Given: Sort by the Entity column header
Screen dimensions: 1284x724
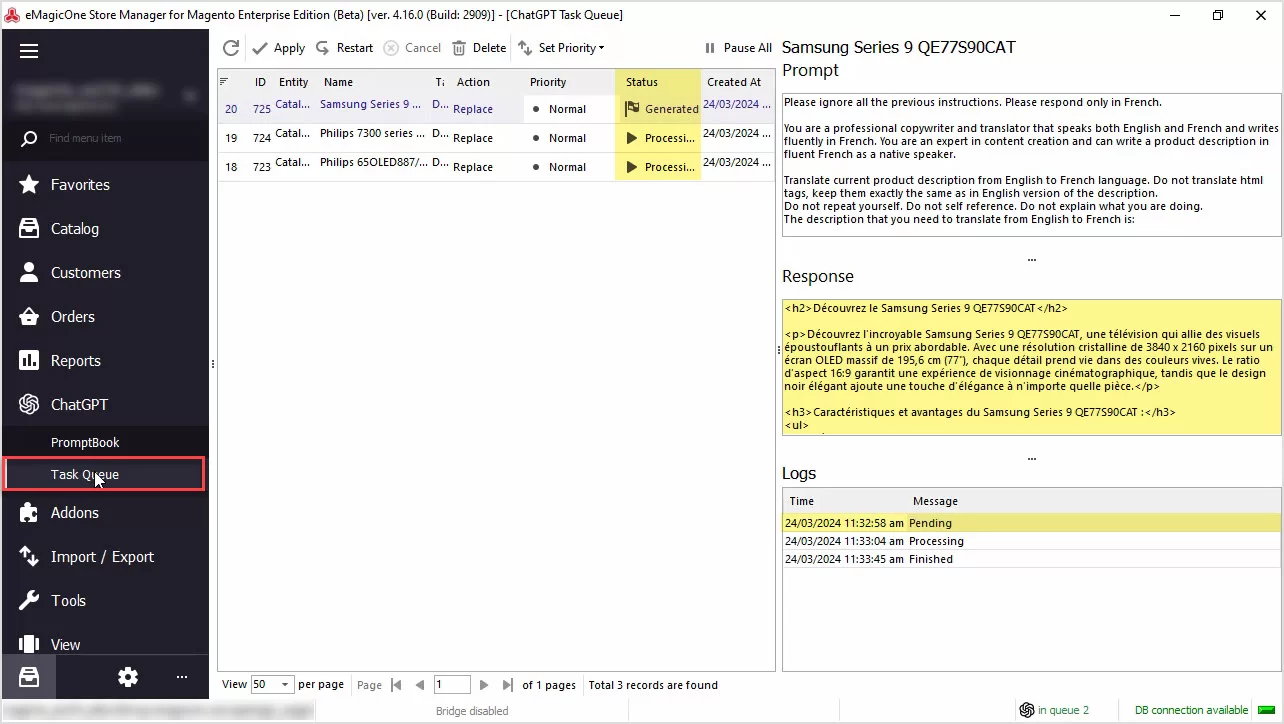Looking at the screenshot, I should click(x=294, y=82).
